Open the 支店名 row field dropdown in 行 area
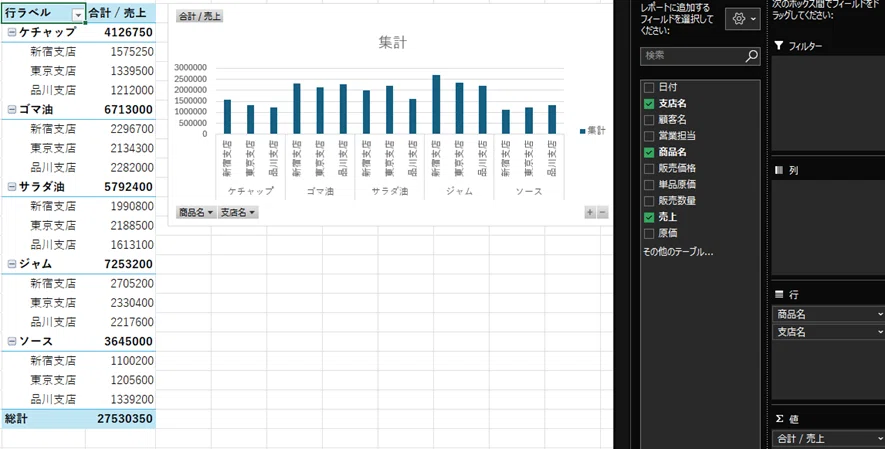The image size is (885, 449). pyautogui.click(x=880, y=332)
